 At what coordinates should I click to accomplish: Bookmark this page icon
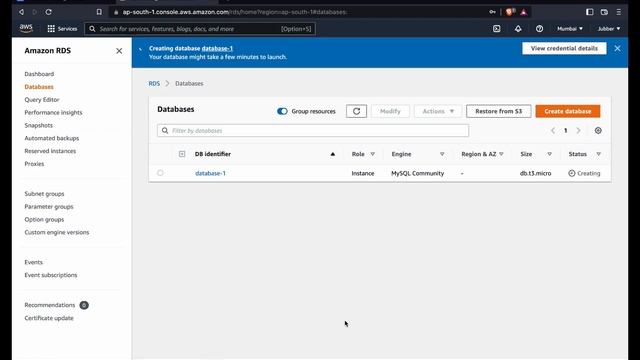click(x=99, y=12)
